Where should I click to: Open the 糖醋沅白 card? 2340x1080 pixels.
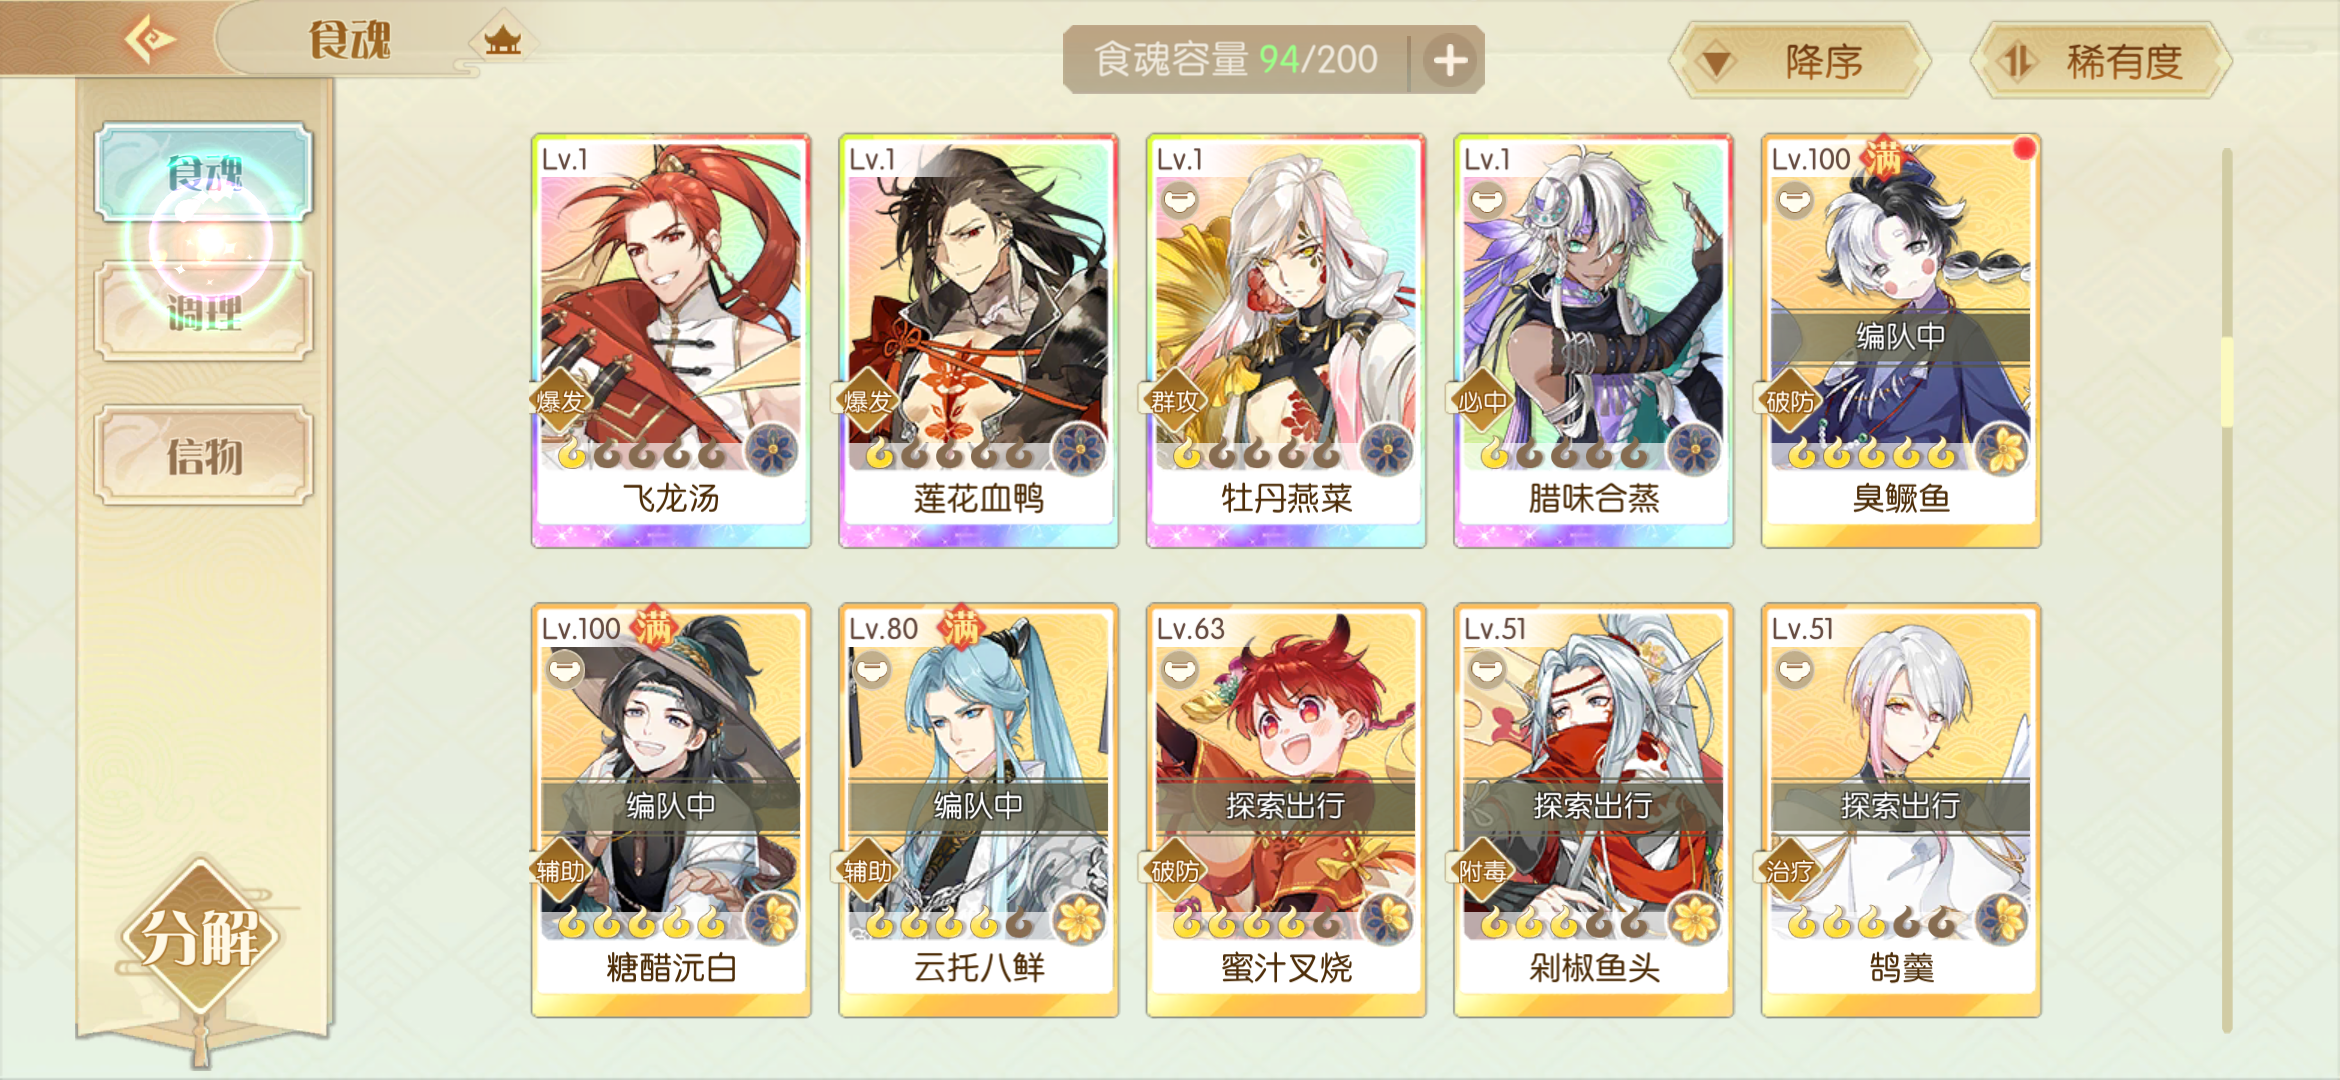671,810
